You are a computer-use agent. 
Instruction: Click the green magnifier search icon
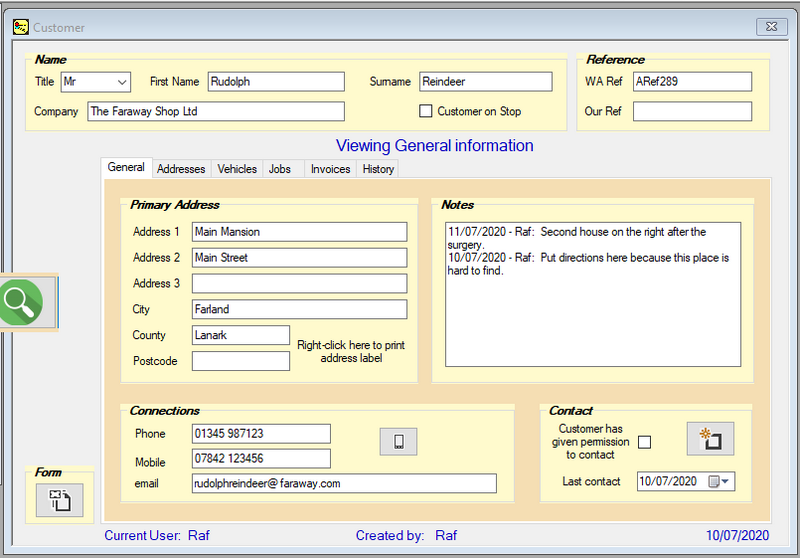[21, 302]
